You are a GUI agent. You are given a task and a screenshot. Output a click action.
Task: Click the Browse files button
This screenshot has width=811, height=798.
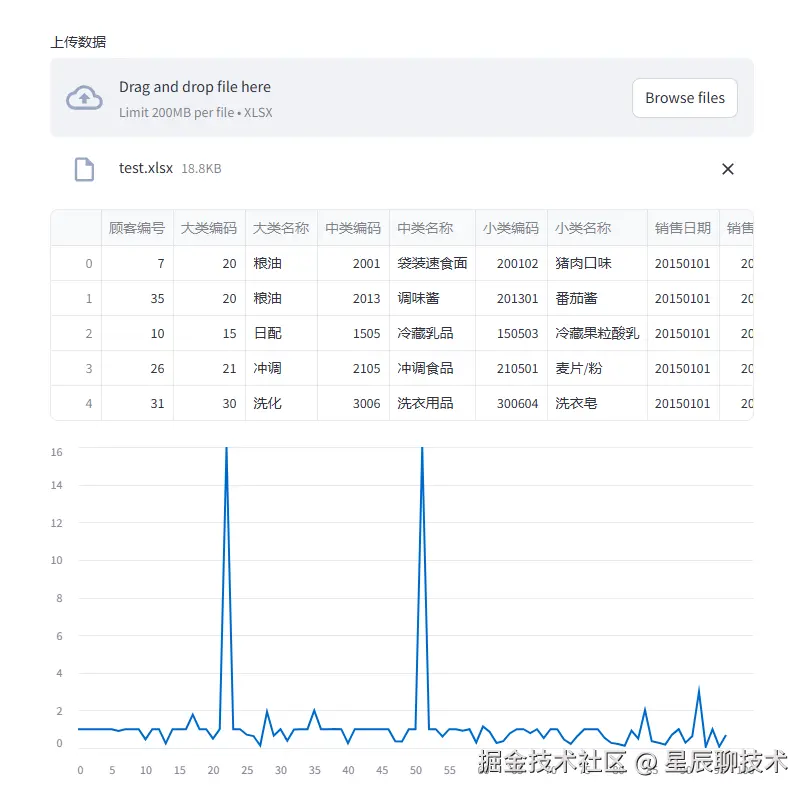point(684,98)
